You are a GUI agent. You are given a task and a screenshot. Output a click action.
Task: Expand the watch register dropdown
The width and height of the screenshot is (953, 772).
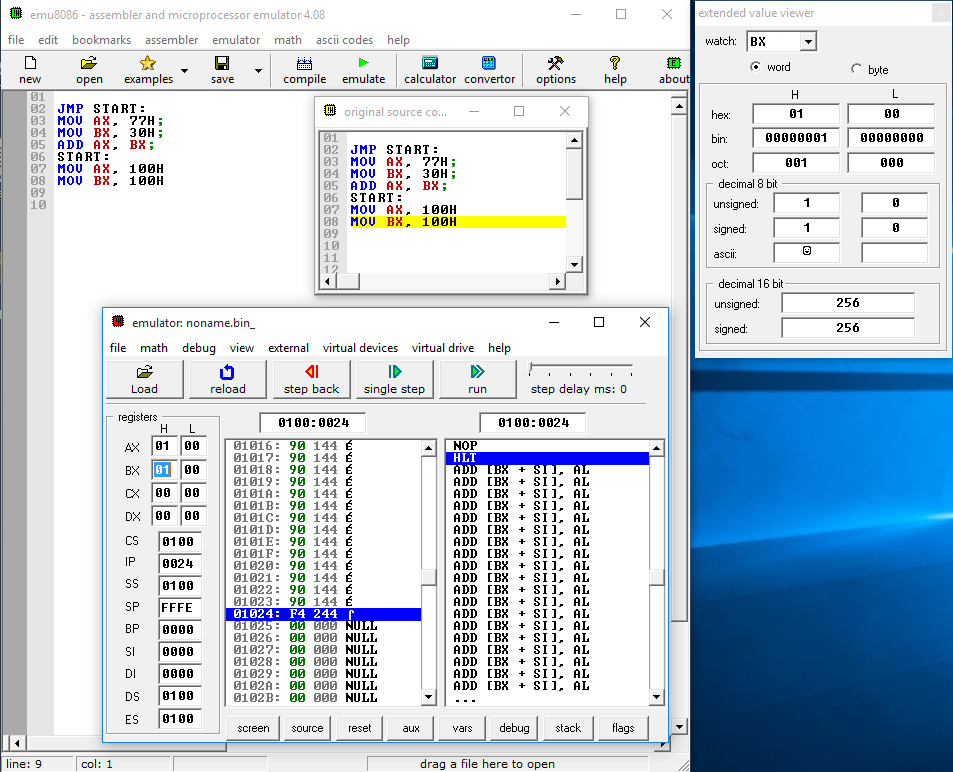(x=808, y=42)
